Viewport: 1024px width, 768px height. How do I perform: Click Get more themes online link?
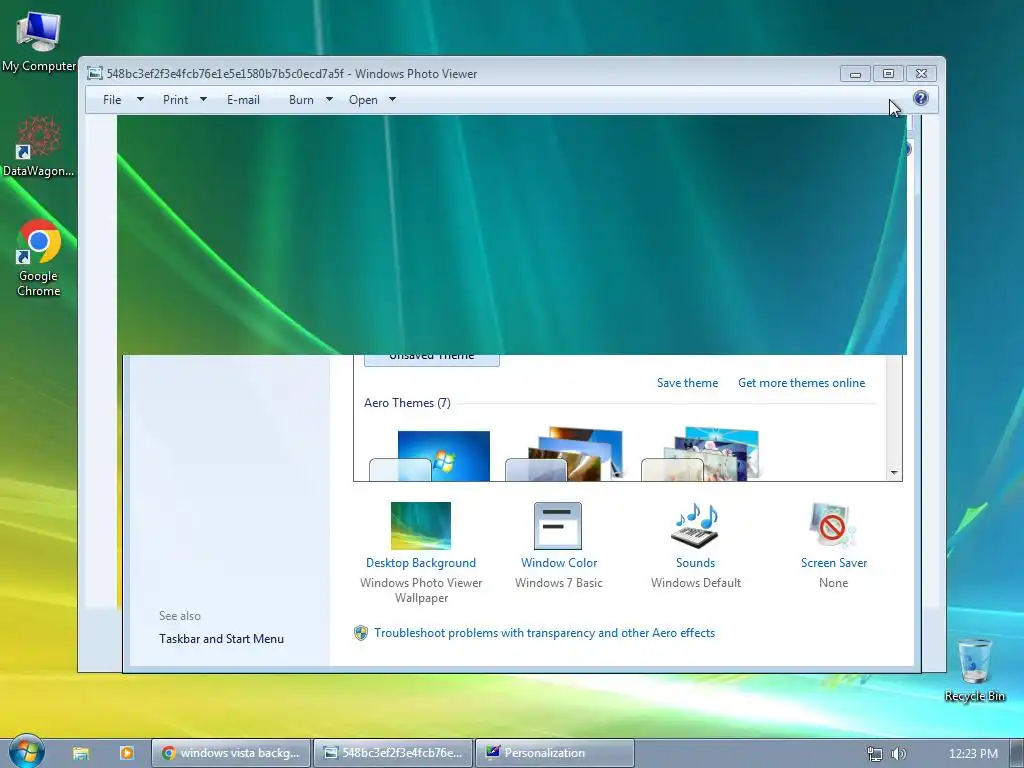tap(801, 383)
